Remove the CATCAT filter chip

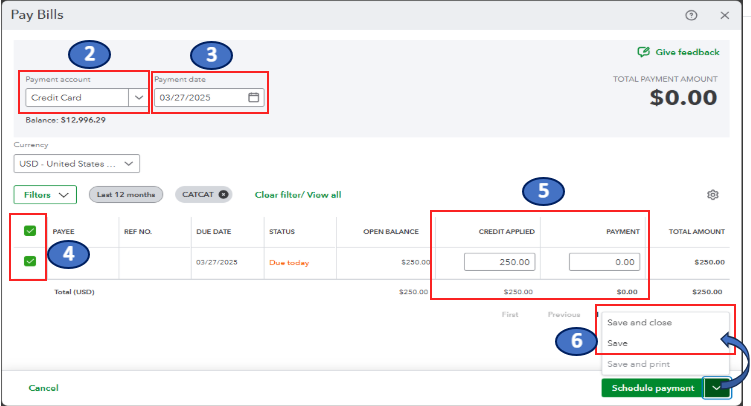point(223,194)
